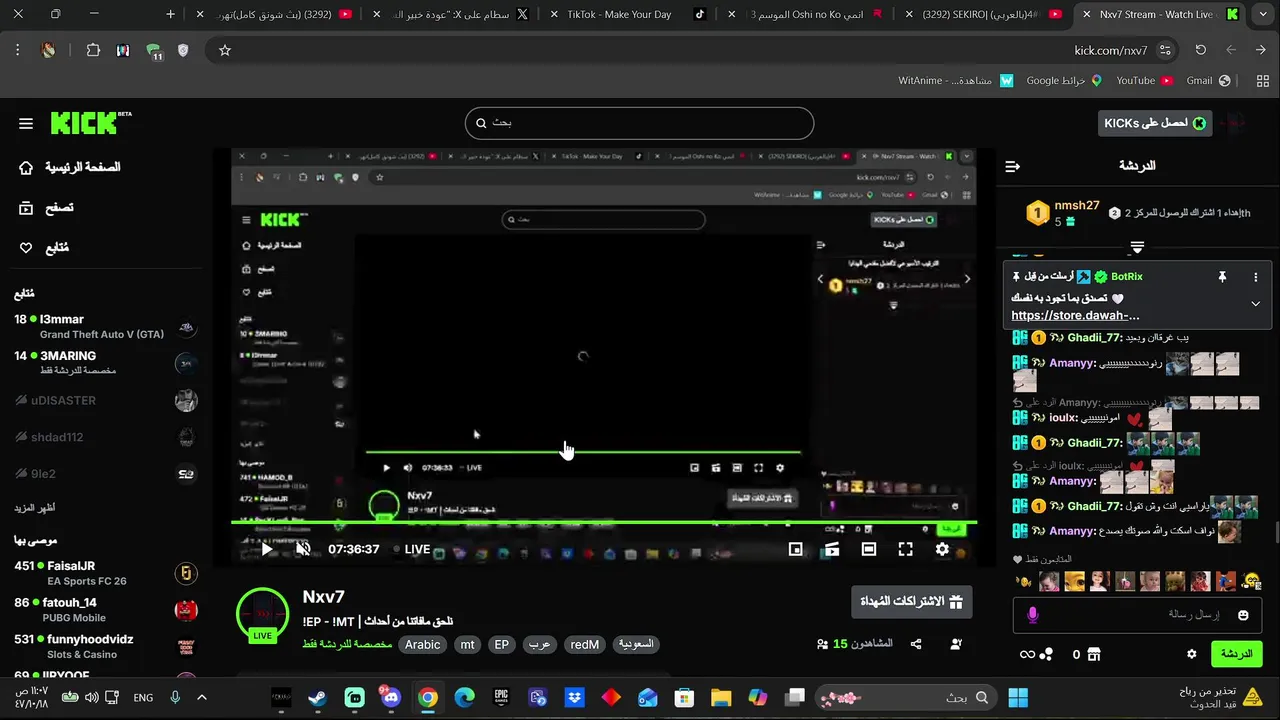Bookmark this page with star
This screenshot has width=1280, height=720.
tap(225, 50)
